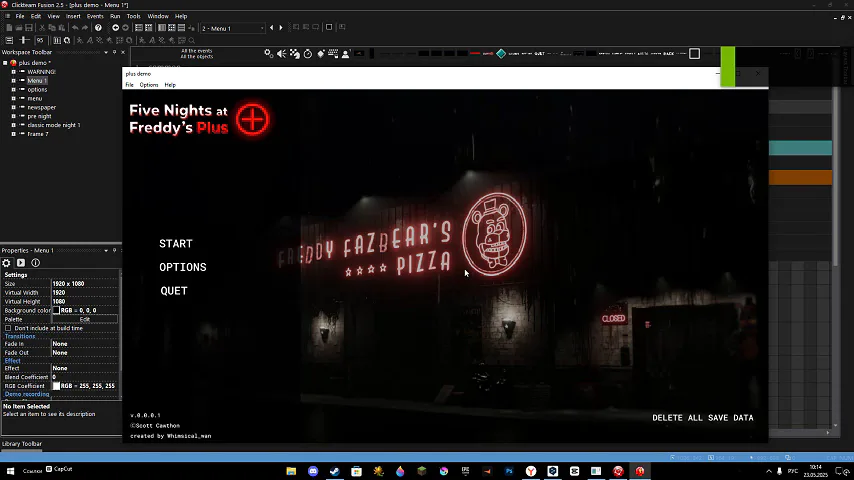Viewport: 854px width, 480px height.
Task: Click the Storyboard controls object icon
Action: tap(295, 53)
